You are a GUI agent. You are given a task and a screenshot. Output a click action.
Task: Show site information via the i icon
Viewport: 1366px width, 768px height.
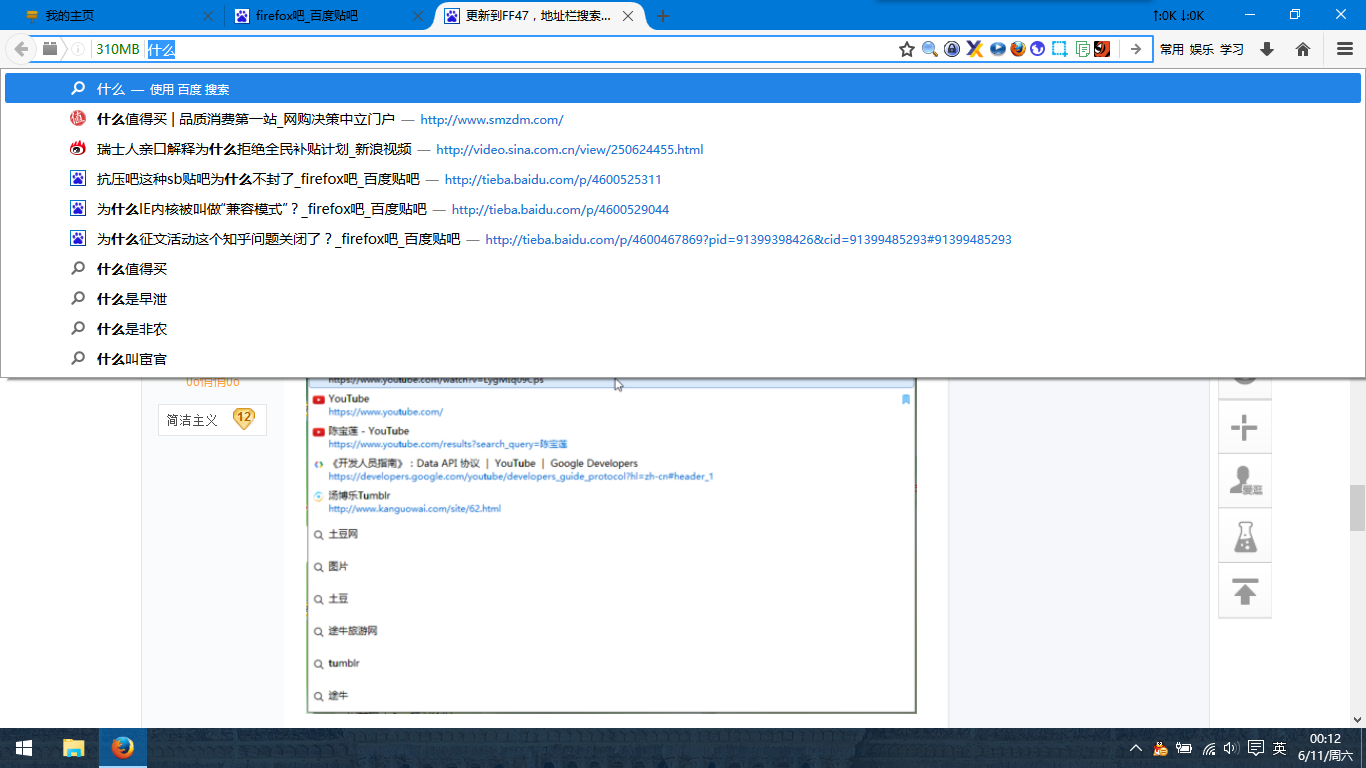tap(78, 49)
